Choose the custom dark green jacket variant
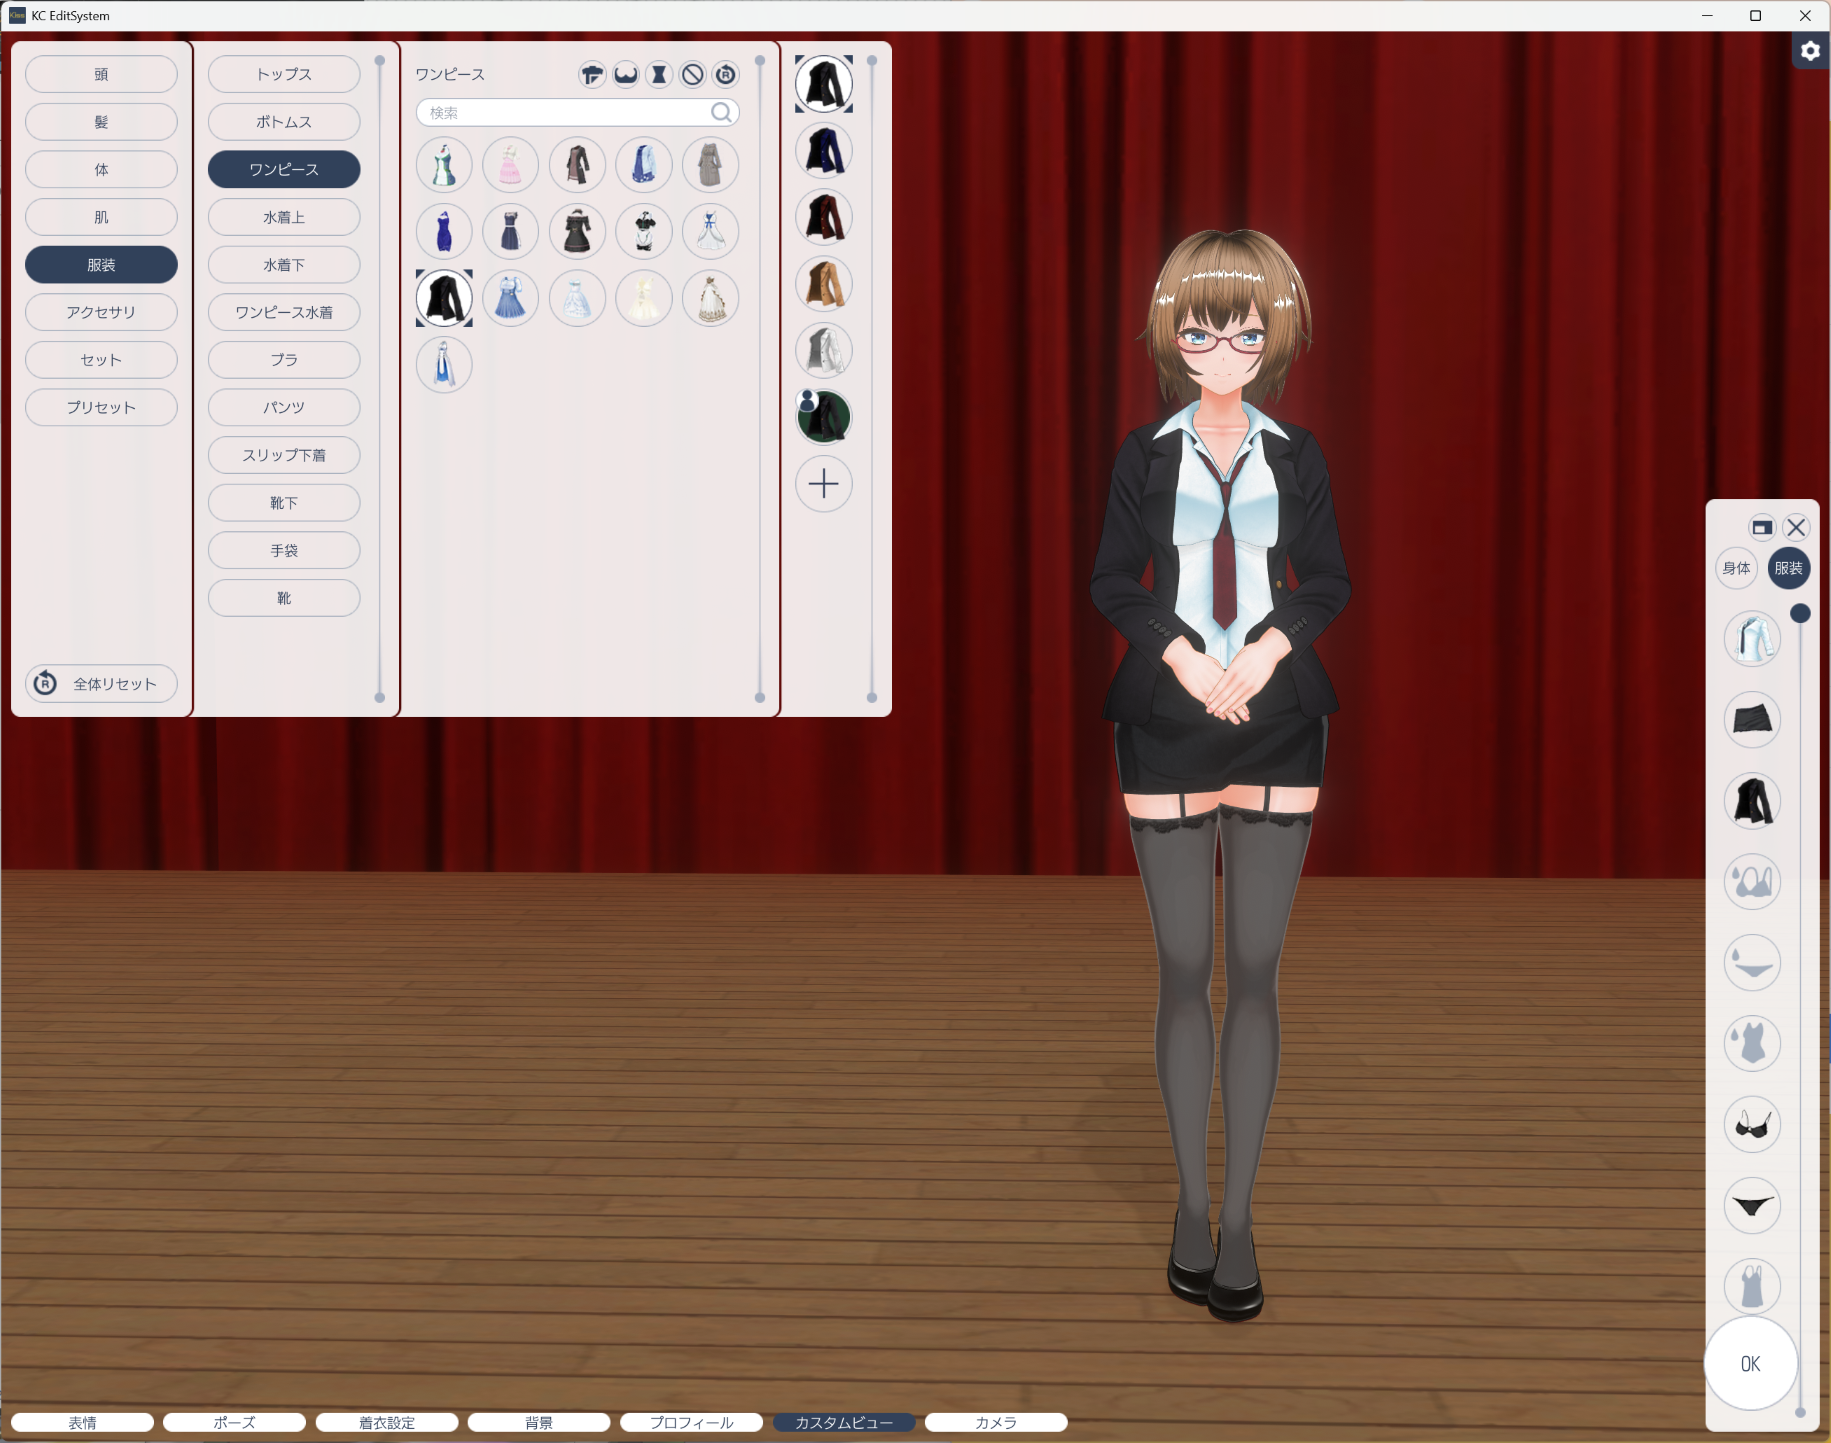The width and height of the screenshot is (1831, 1443). tap(824, 417)
